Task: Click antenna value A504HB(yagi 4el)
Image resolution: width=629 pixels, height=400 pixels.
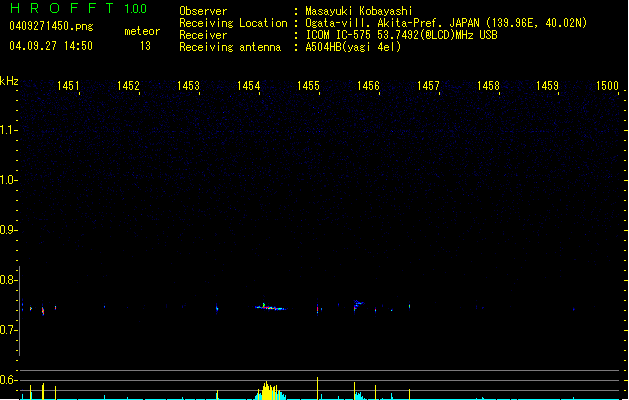Action: (353, 47)
